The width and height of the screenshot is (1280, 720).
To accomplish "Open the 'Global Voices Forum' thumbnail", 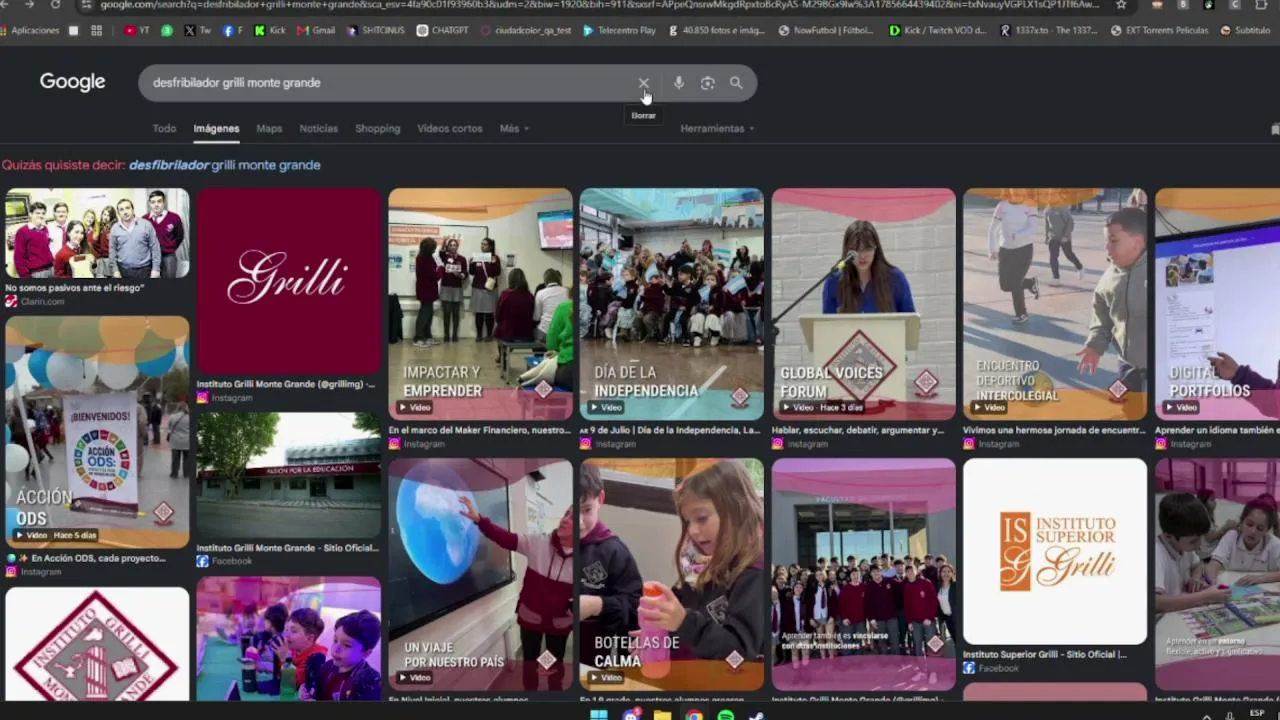I will [x=864, y=304].
